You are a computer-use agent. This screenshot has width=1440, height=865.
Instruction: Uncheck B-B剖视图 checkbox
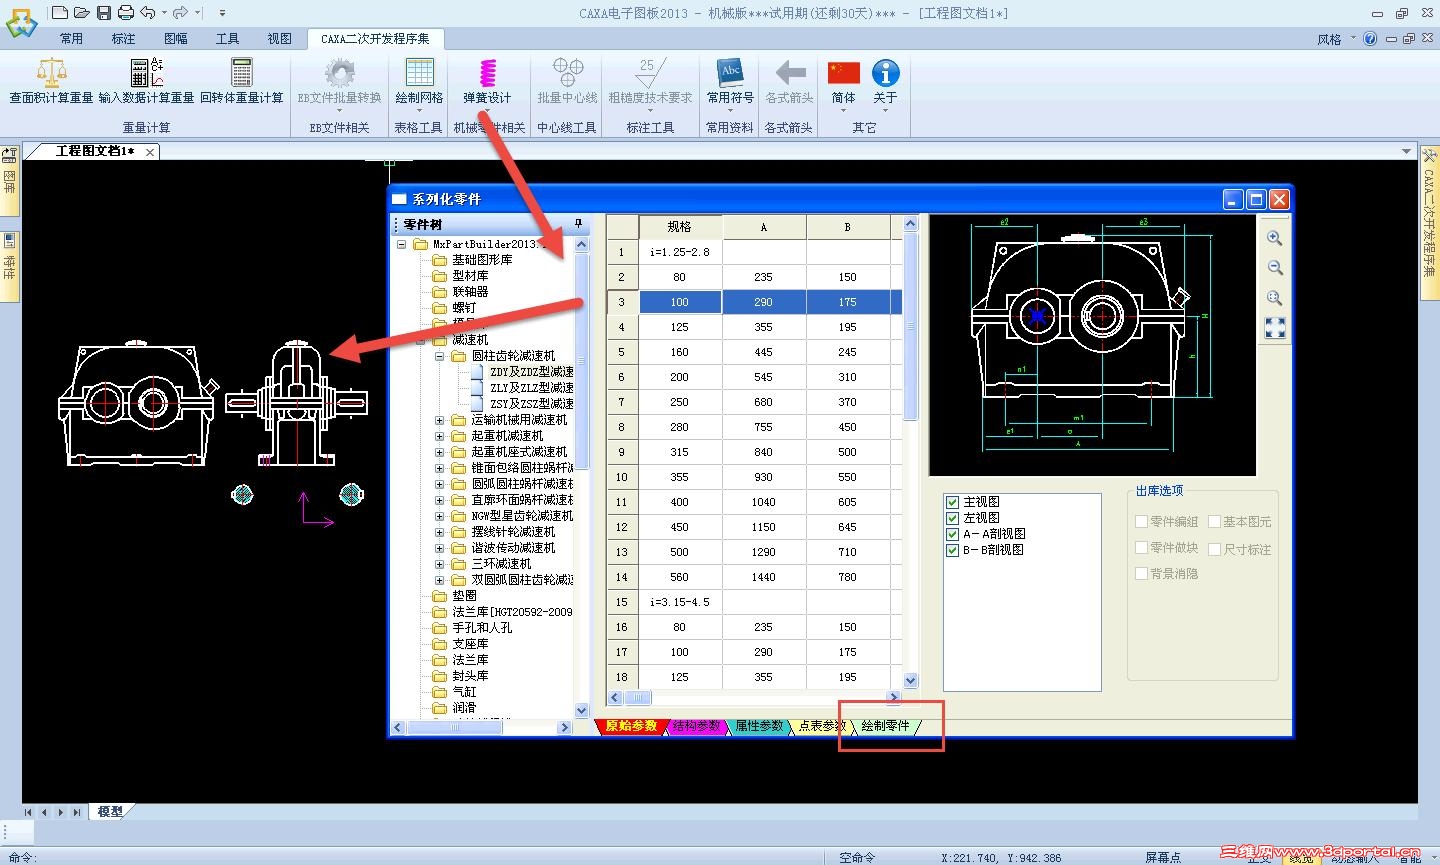[x=952, y=550]
